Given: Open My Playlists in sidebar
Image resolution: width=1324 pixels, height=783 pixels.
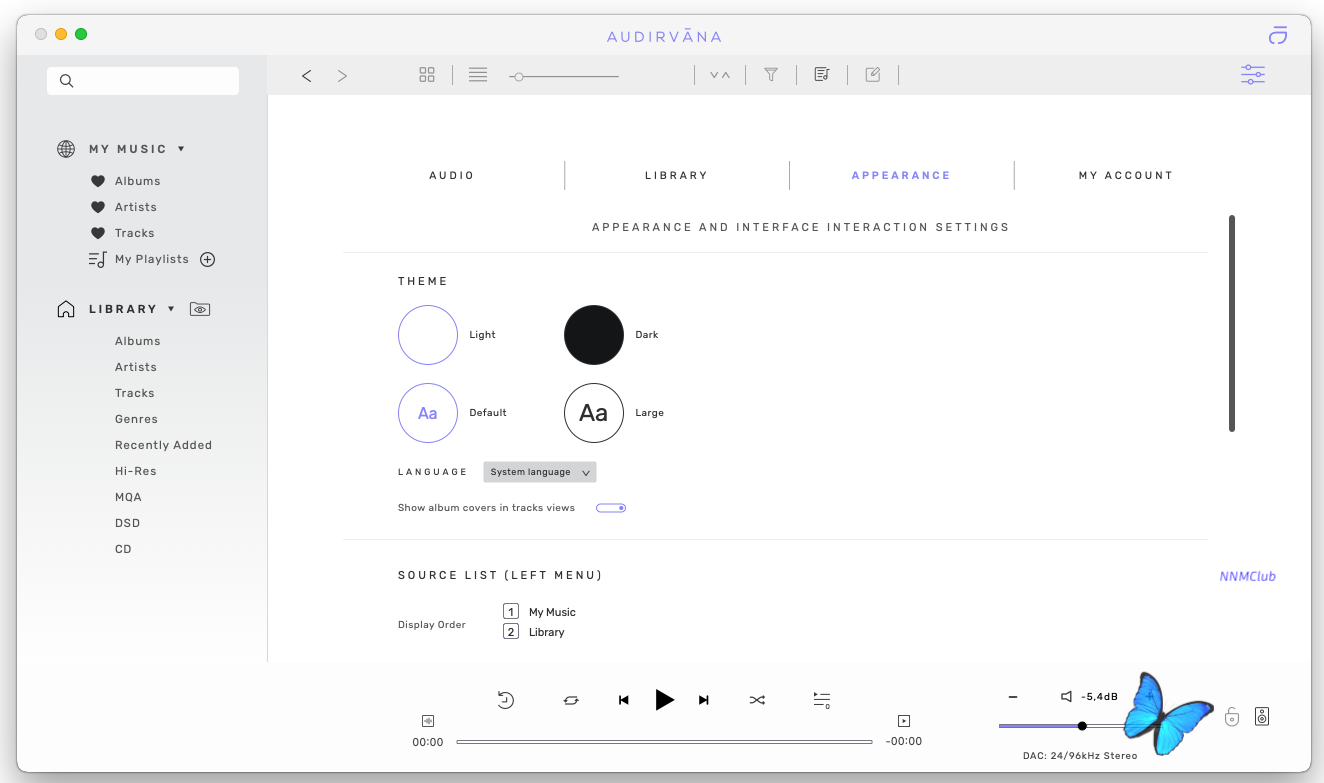Looking at the screenshot, I should pyautogui.click(x=152, y=259).
